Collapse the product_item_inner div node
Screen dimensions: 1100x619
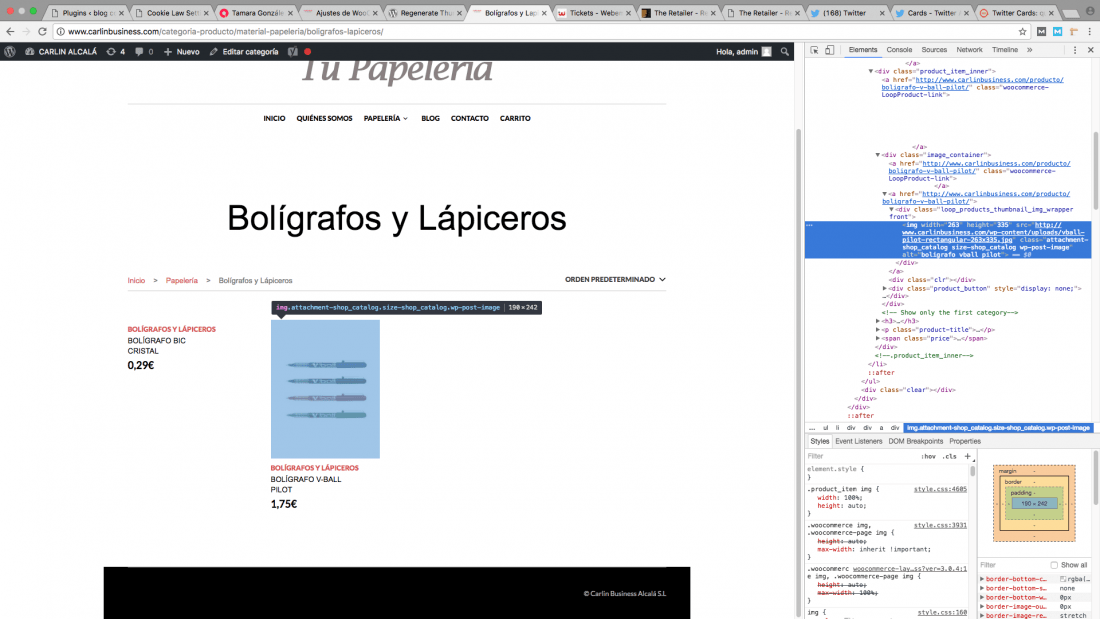(871, 72)
